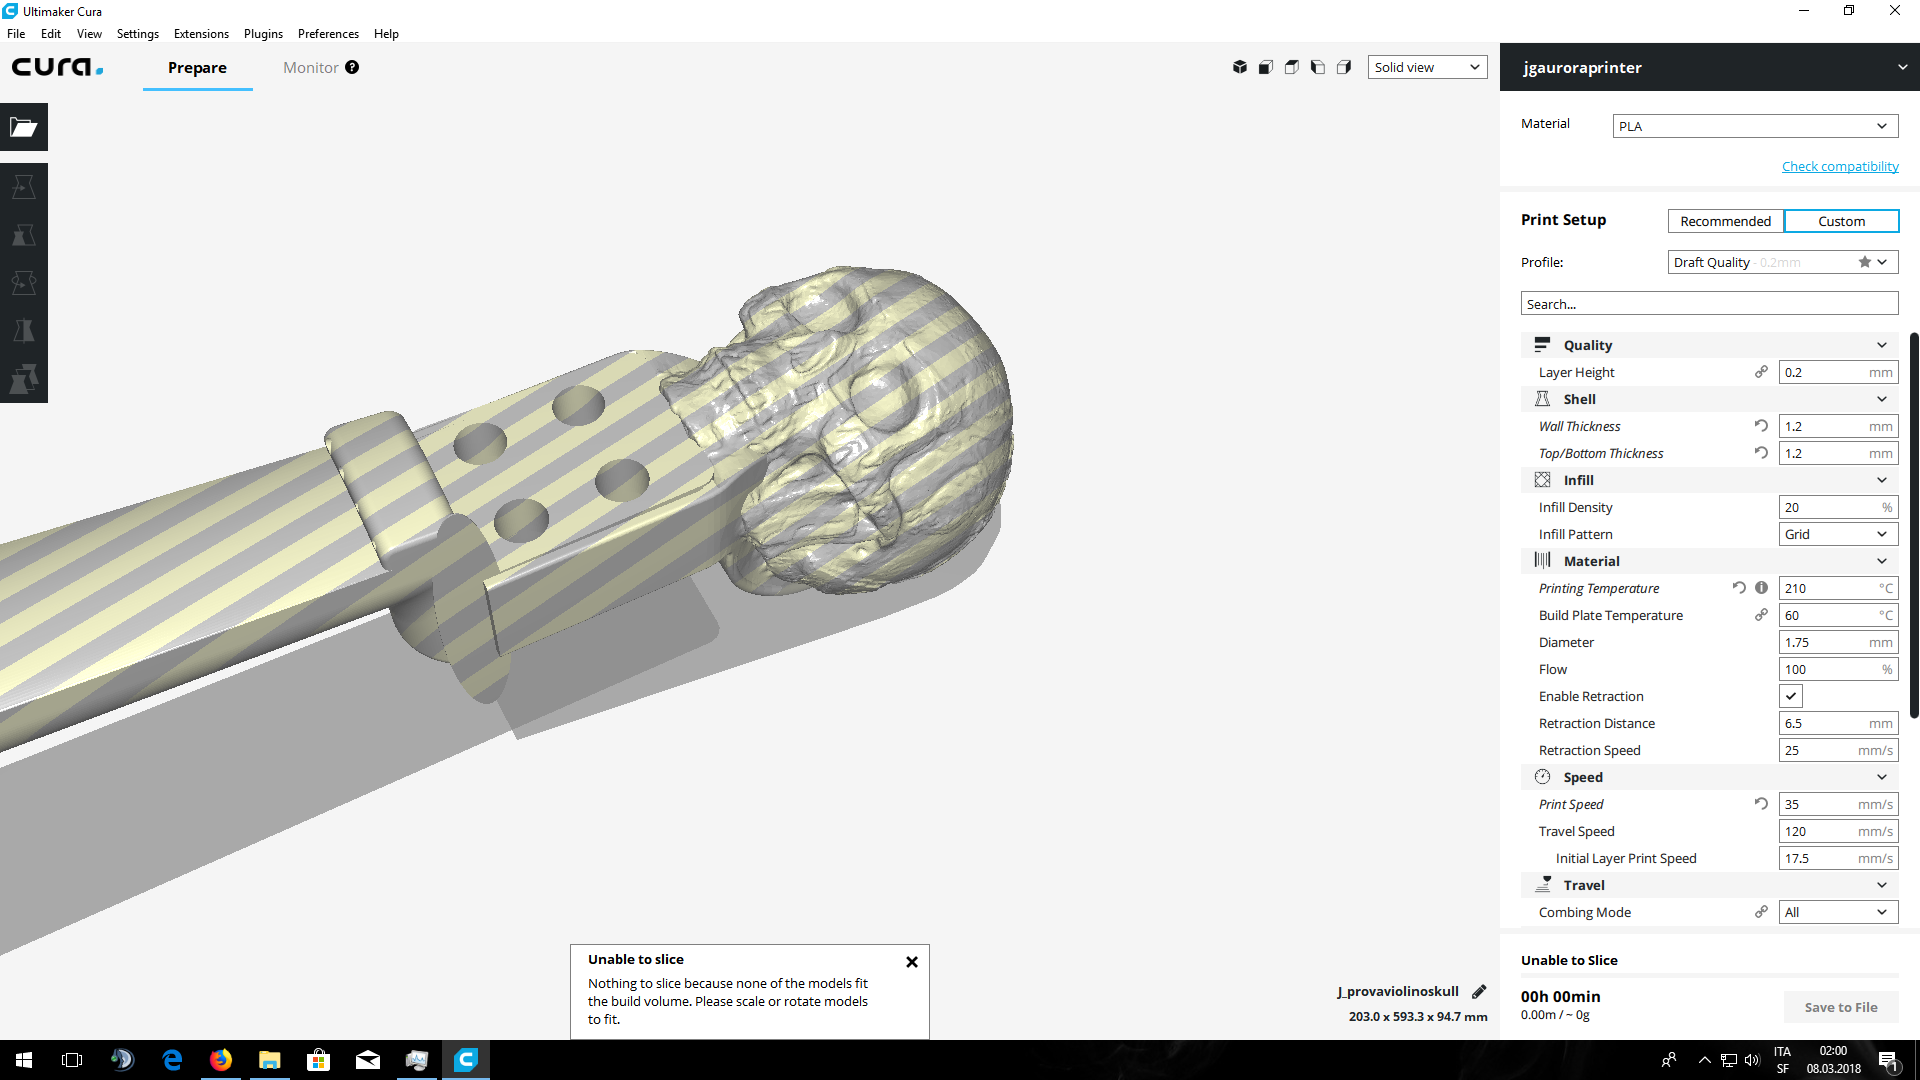The height and width of the screenshot is (1080, 1920).
Task: Open the Edit menu
Action: point(51,33)
